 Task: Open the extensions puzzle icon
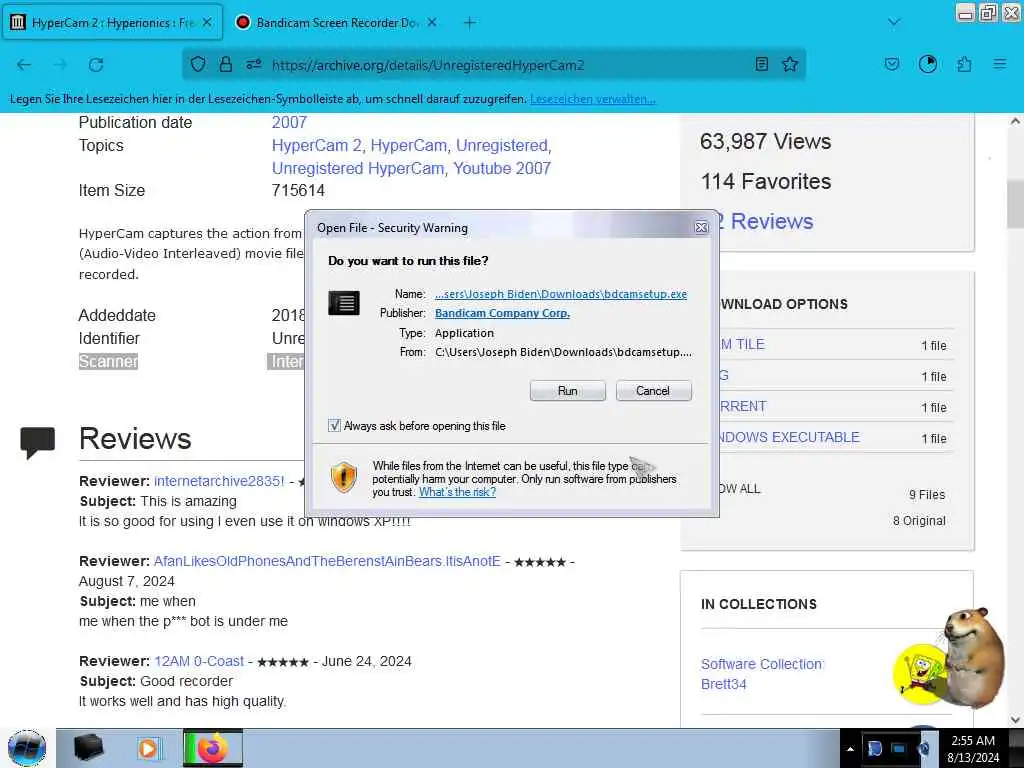pyautogui.click(x=964, y=64)
